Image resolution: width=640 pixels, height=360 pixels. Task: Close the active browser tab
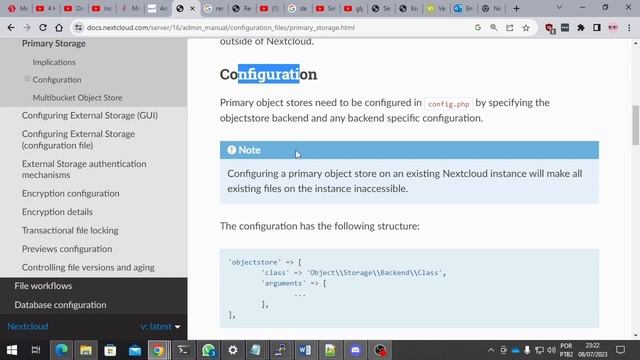193,8
